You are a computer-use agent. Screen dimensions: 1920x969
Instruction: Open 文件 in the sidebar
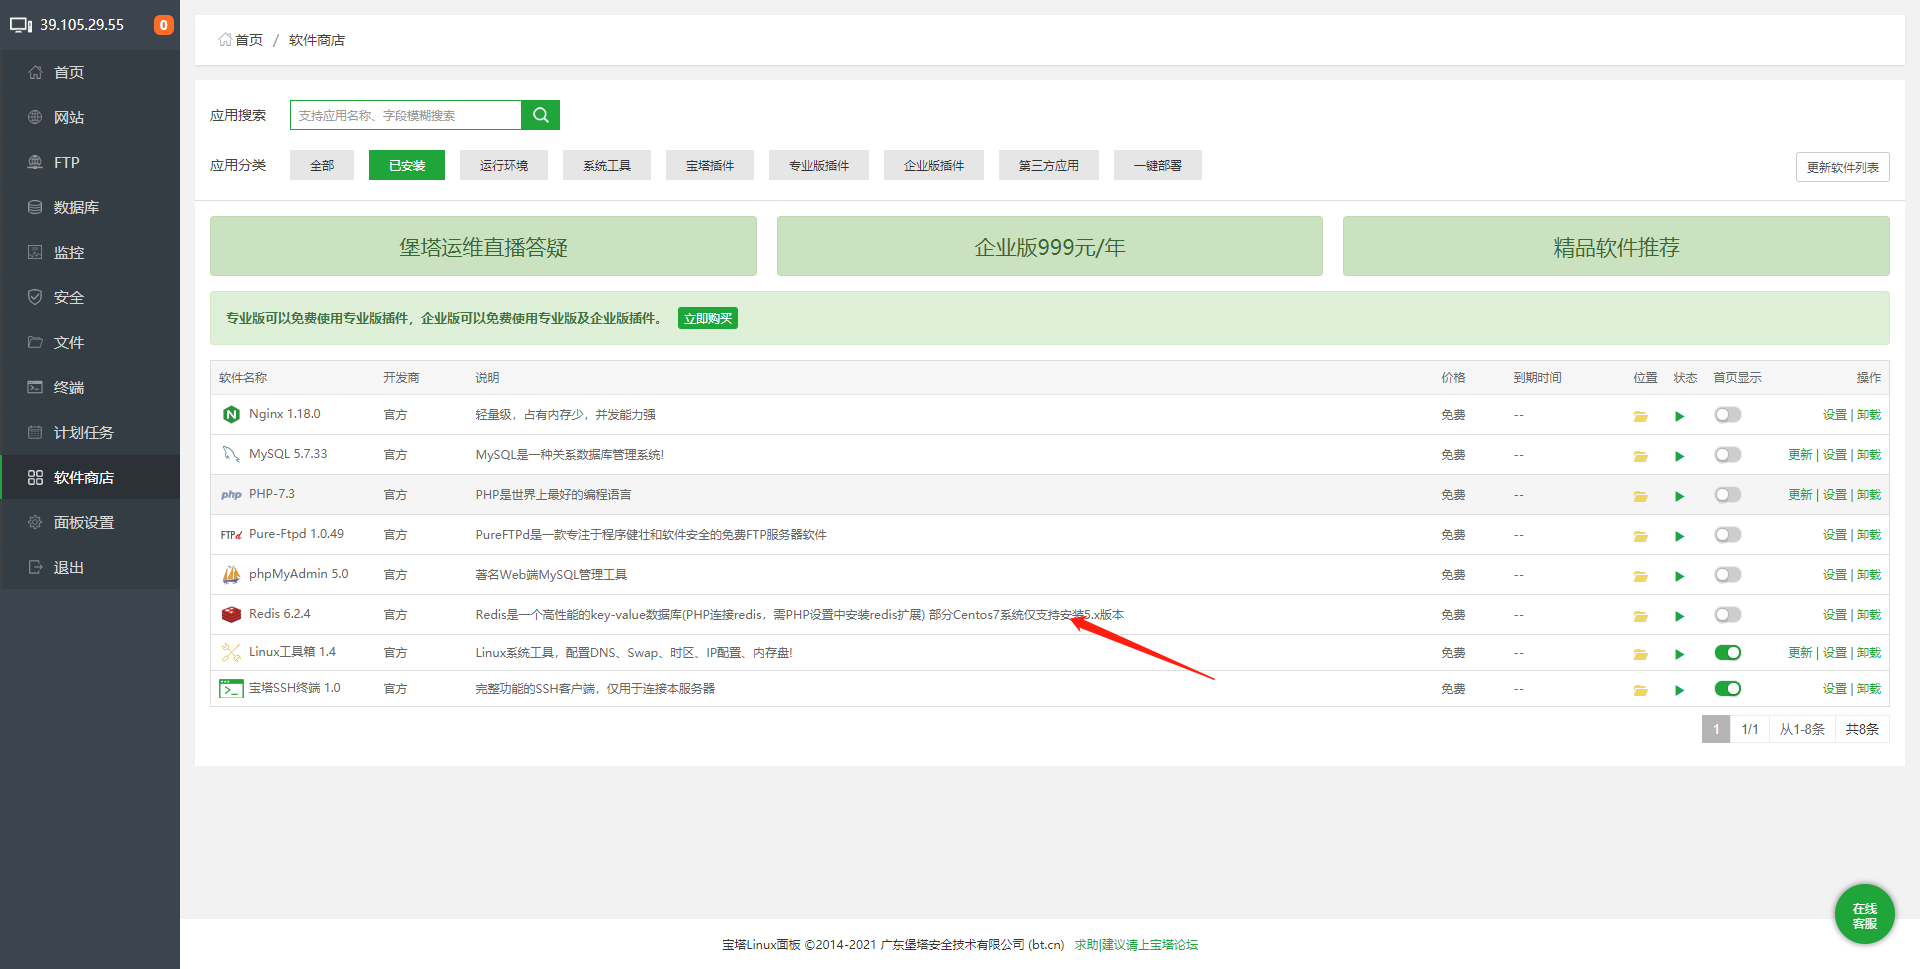tap(90, 342)
